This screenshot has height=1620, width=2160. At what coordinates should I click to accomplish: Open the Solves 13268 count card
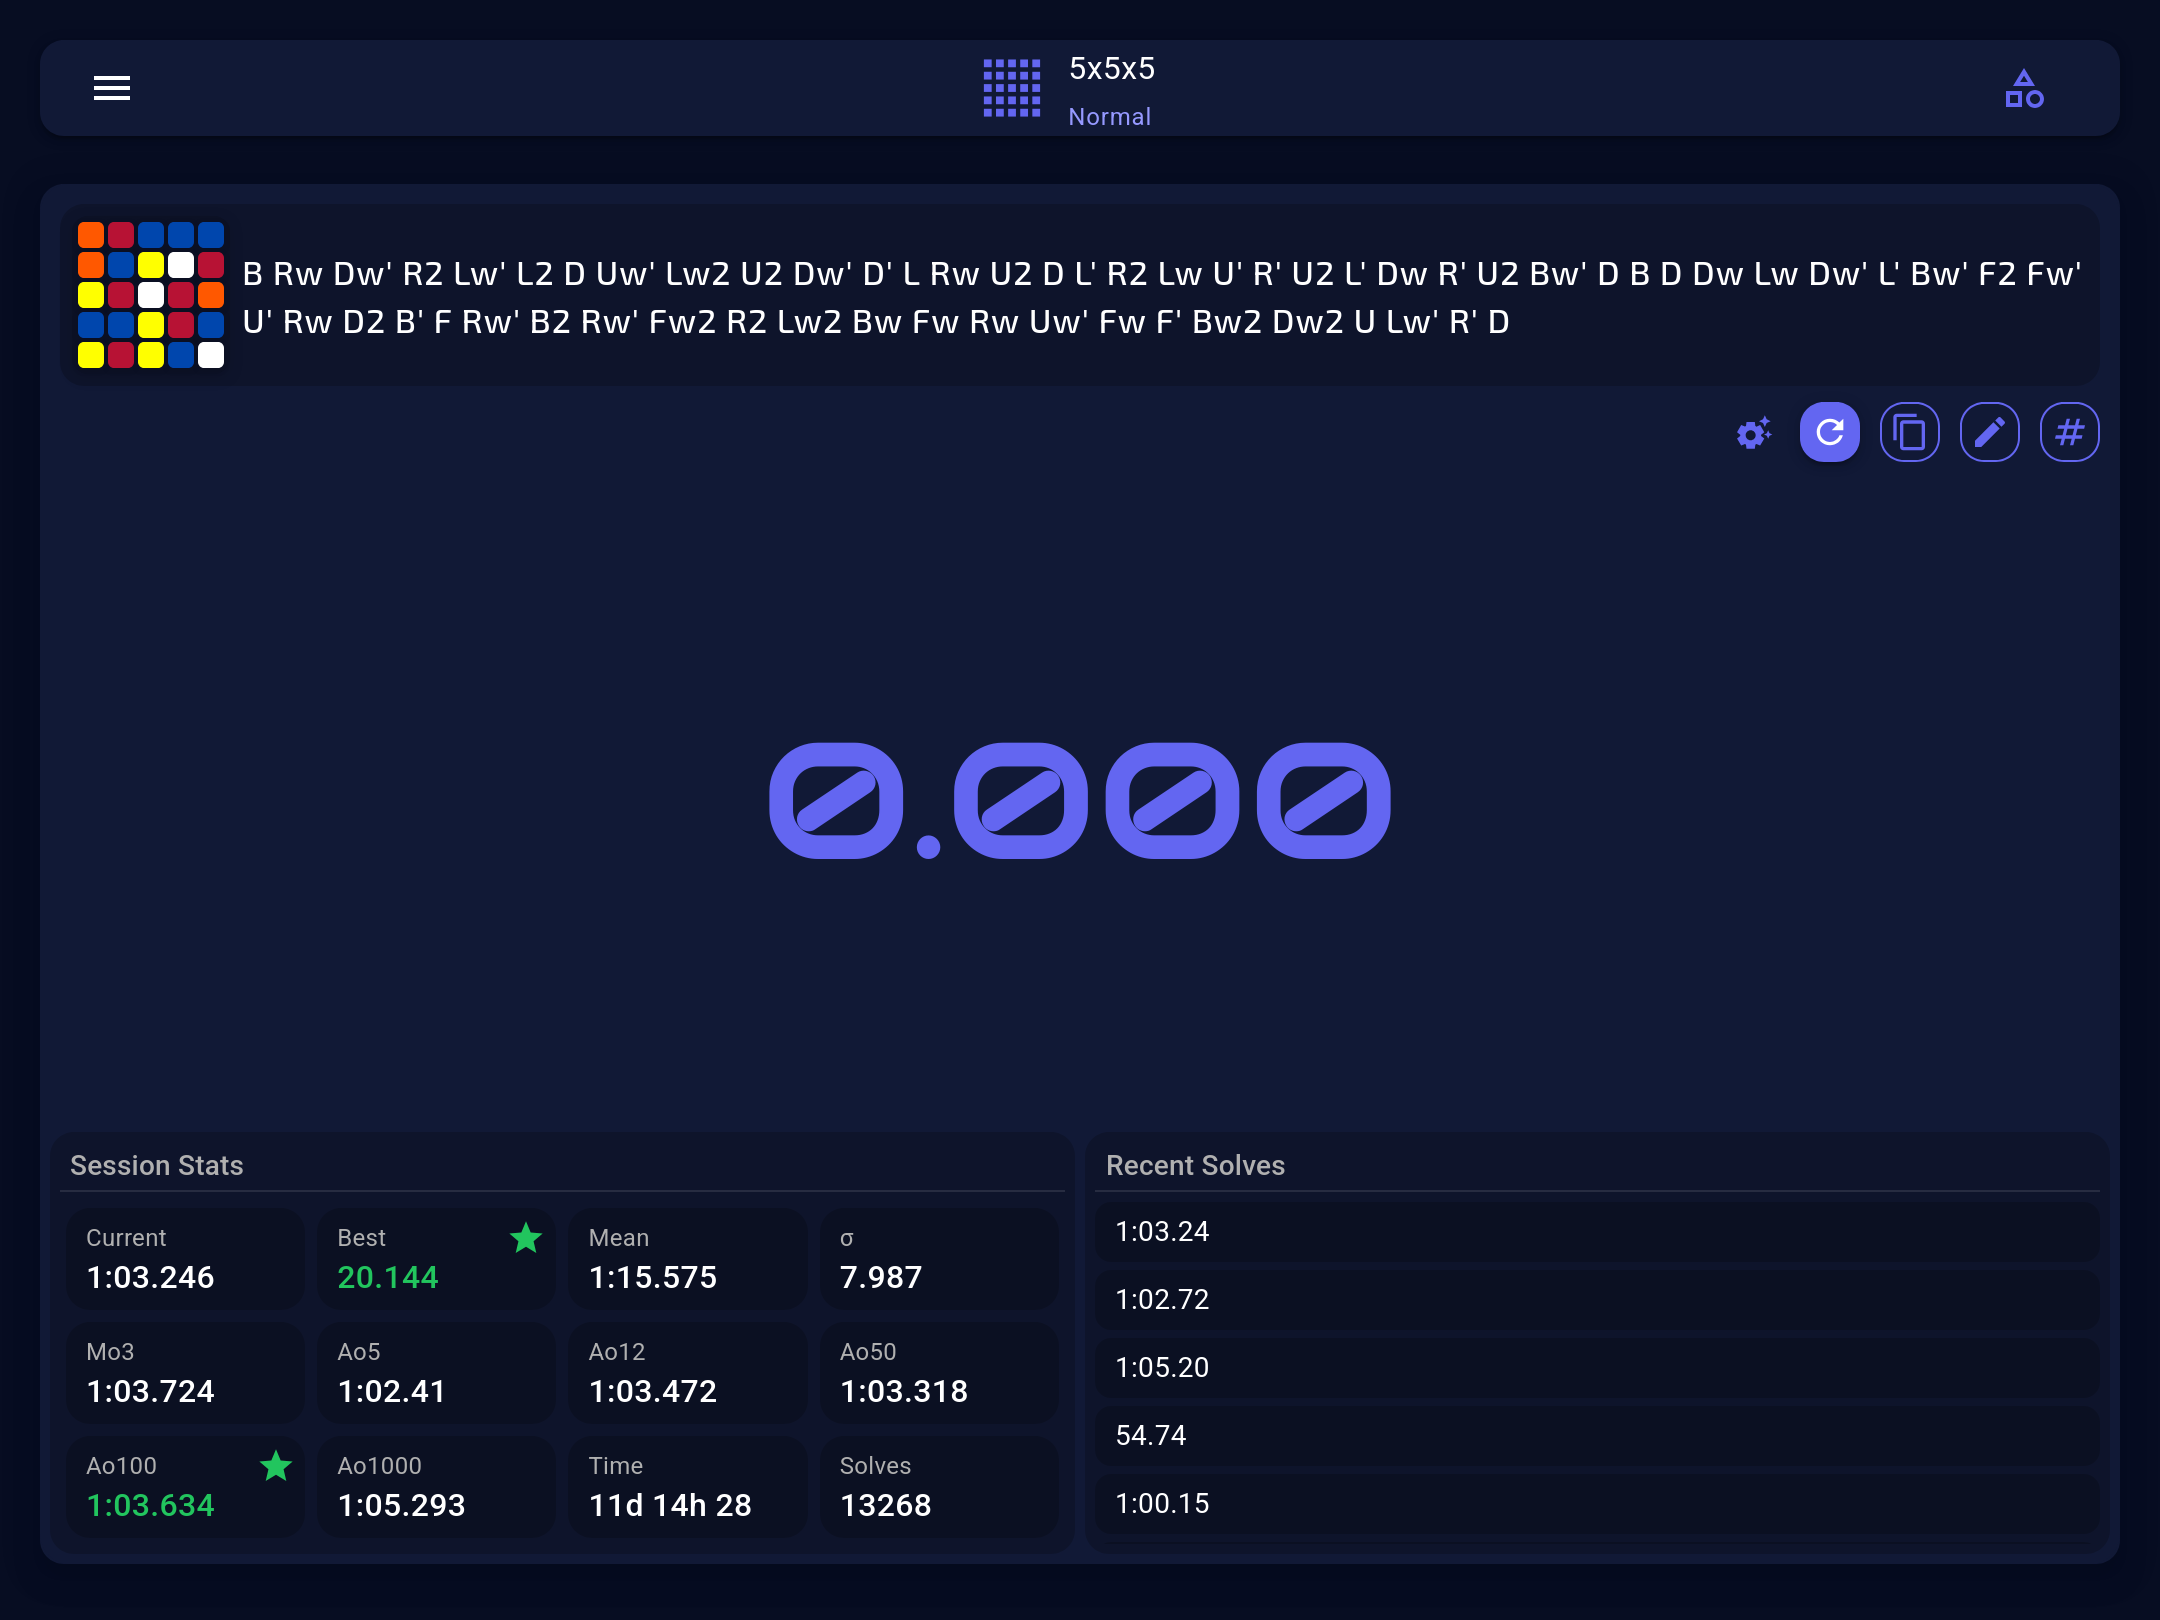coord(938,1487)
